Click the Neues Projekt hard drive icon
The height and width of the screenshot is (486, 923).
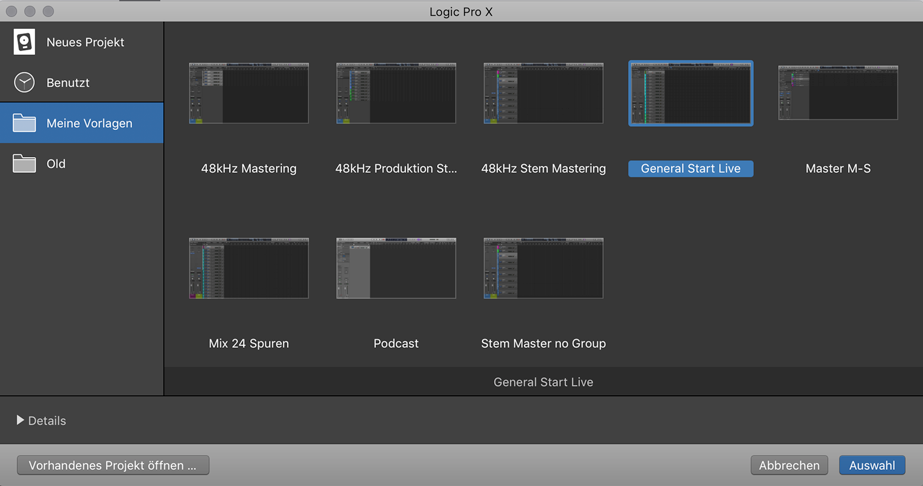[x=24, y=42]
